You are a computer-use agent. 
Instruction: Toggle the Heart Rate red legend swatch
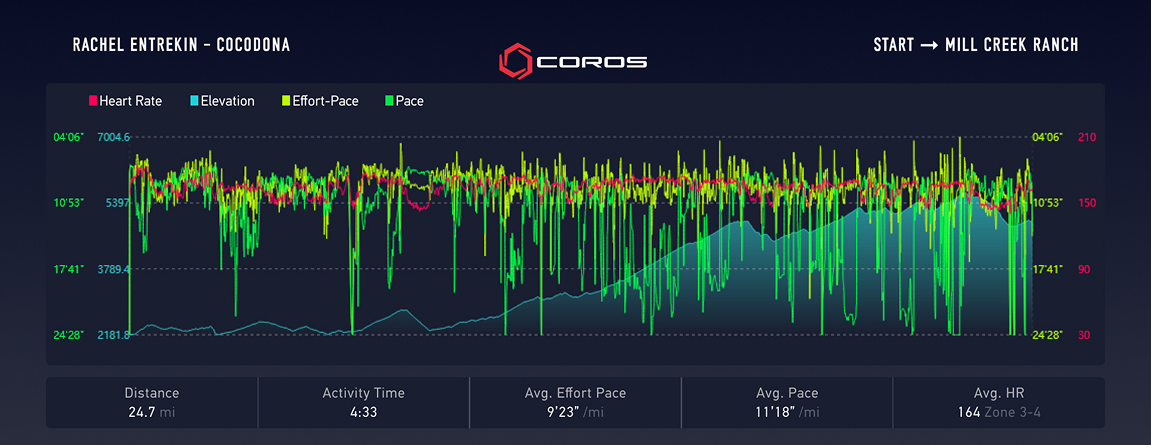pos(93,101)
